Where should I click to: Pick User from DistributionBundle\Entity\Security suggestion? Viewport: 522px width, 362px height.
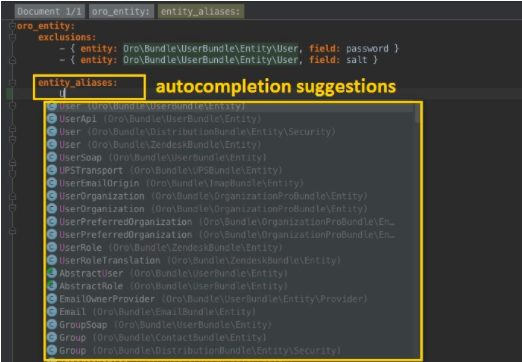[230, 132]
